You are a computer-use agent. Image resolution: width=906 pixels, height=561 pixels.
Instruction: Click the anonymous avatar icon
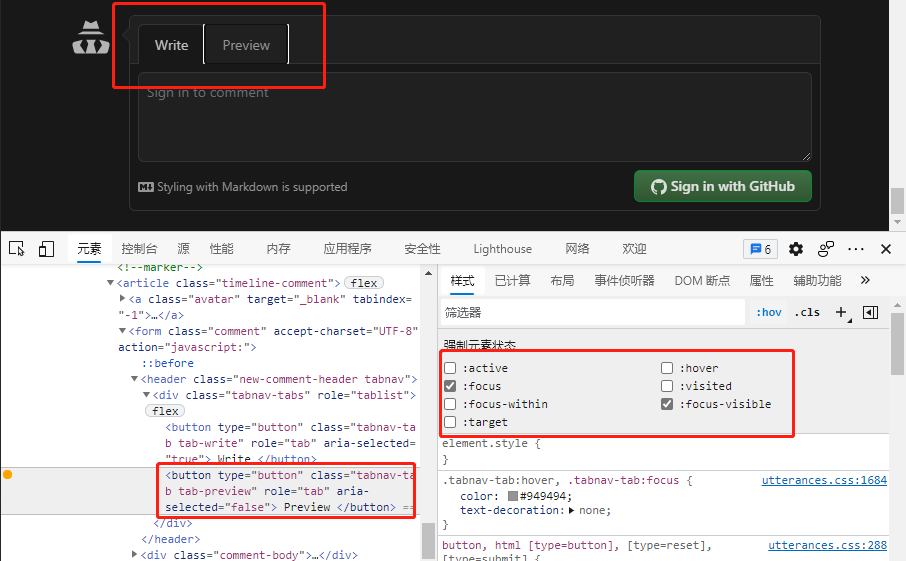click(91, 38)
